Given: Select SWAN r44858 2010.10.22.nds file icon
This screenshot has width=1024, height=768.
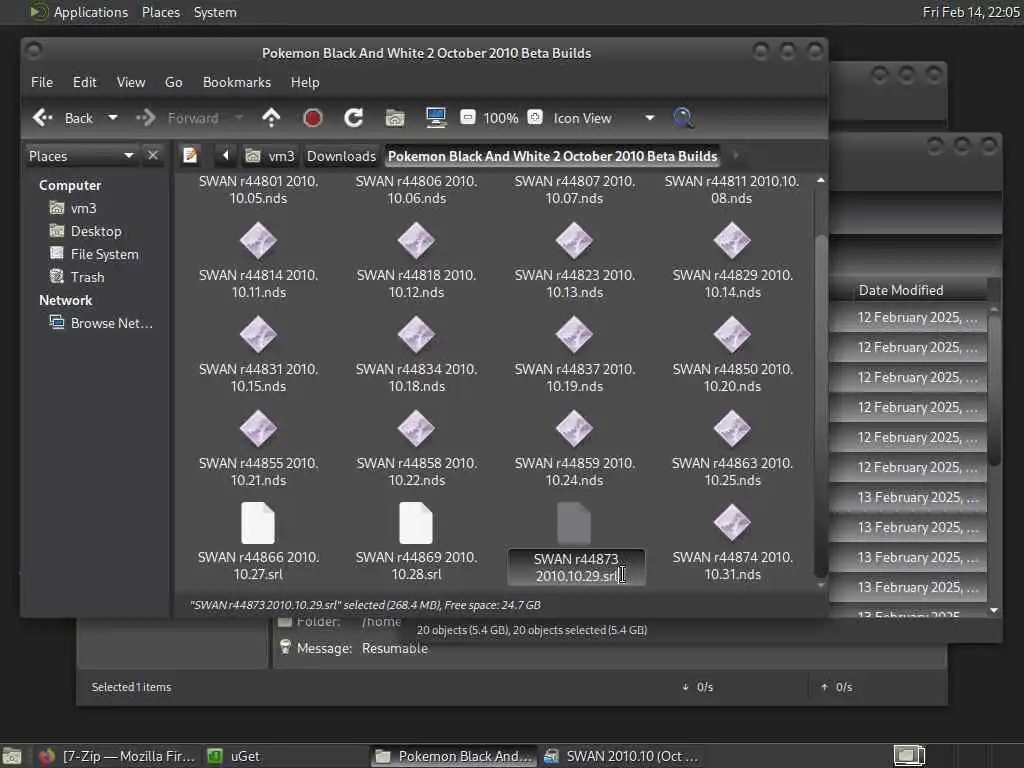Looking at the screenshot, I should click(417, 429).
